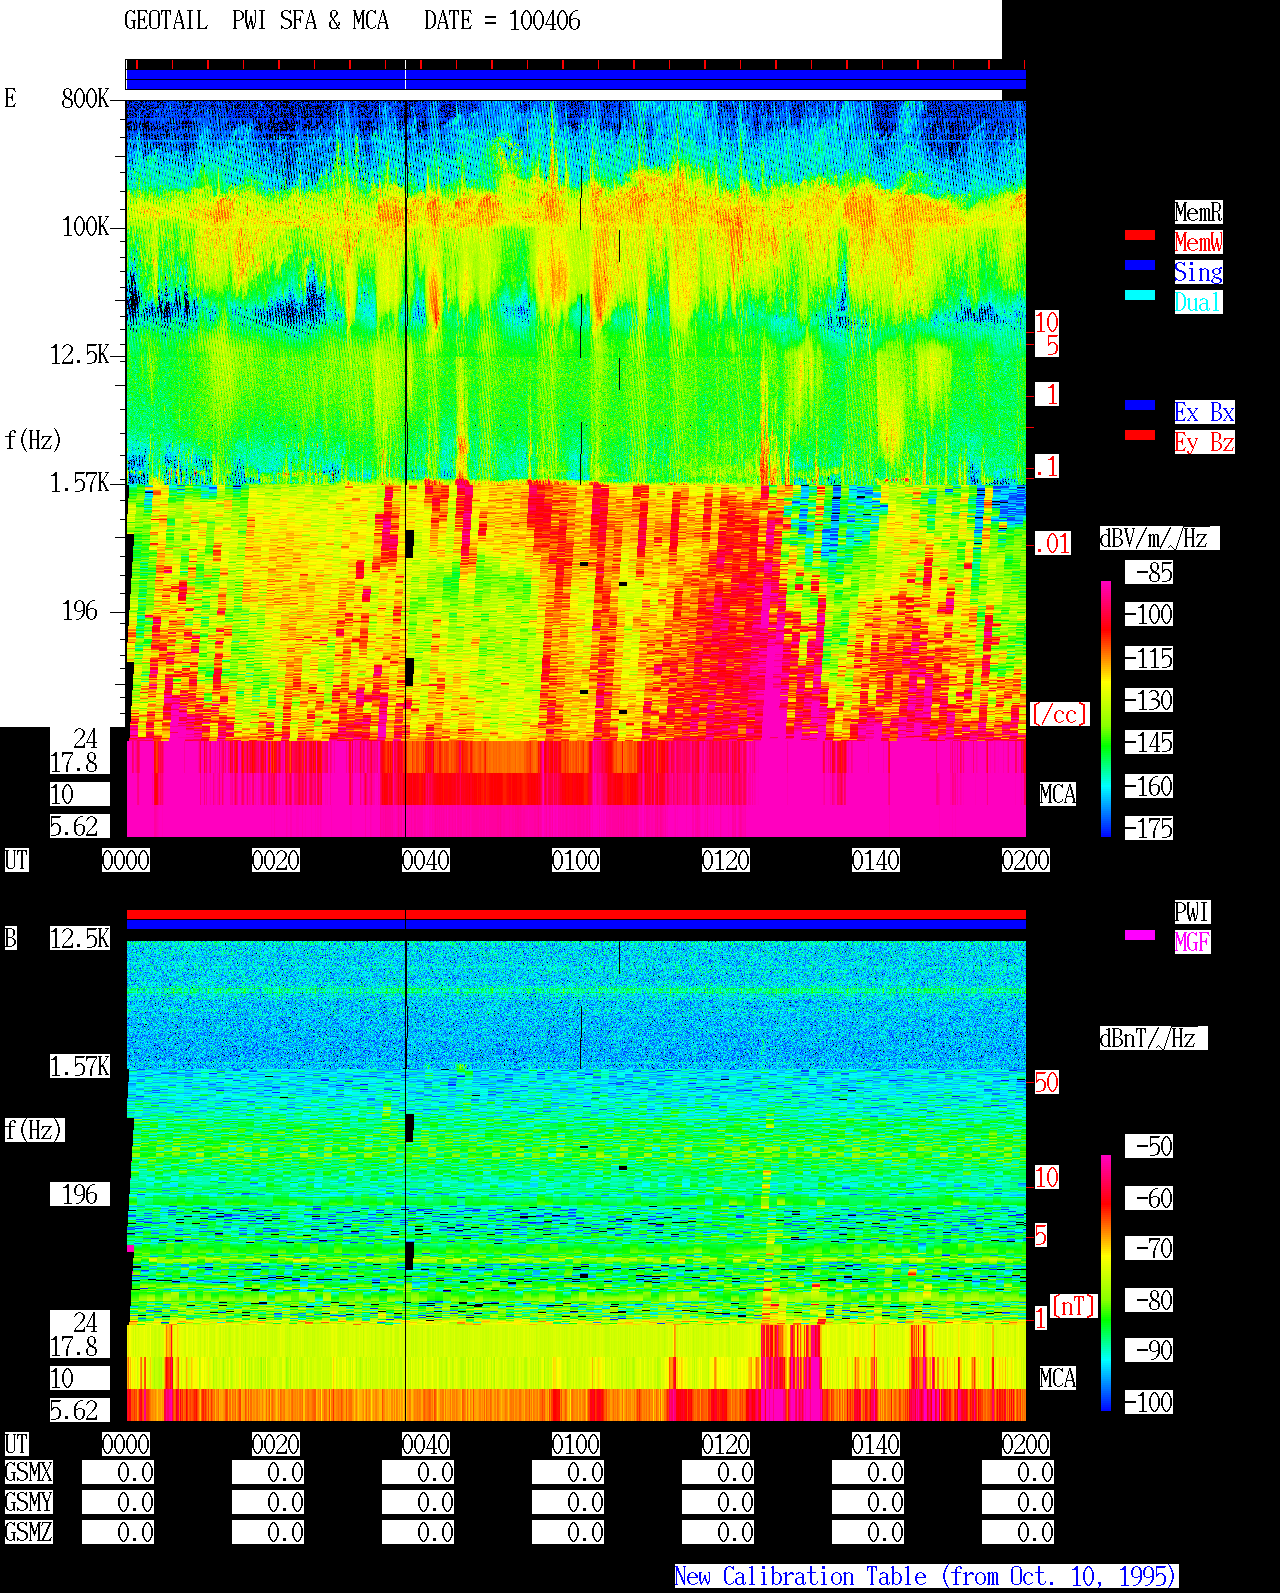1280x1593 pixels.
Task: Click the blue Sing legend swatch
Action: (1140, 265)
